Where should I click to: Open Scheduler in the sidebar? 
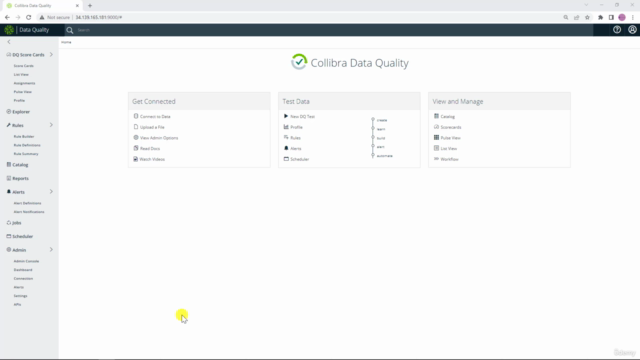click(20, 236)
